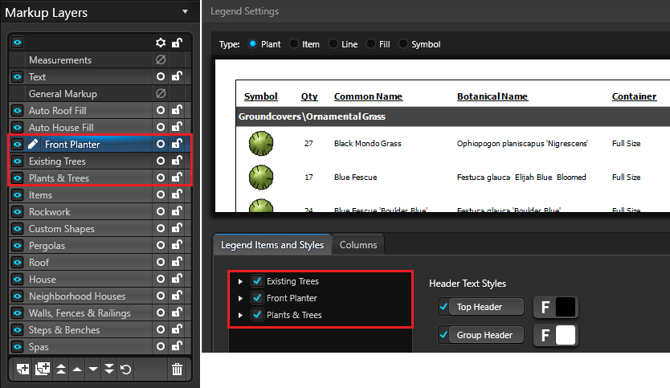Toggle master visibility eye in header row
670x388 pixels.
pyautogui.click(x=17, y=42)
